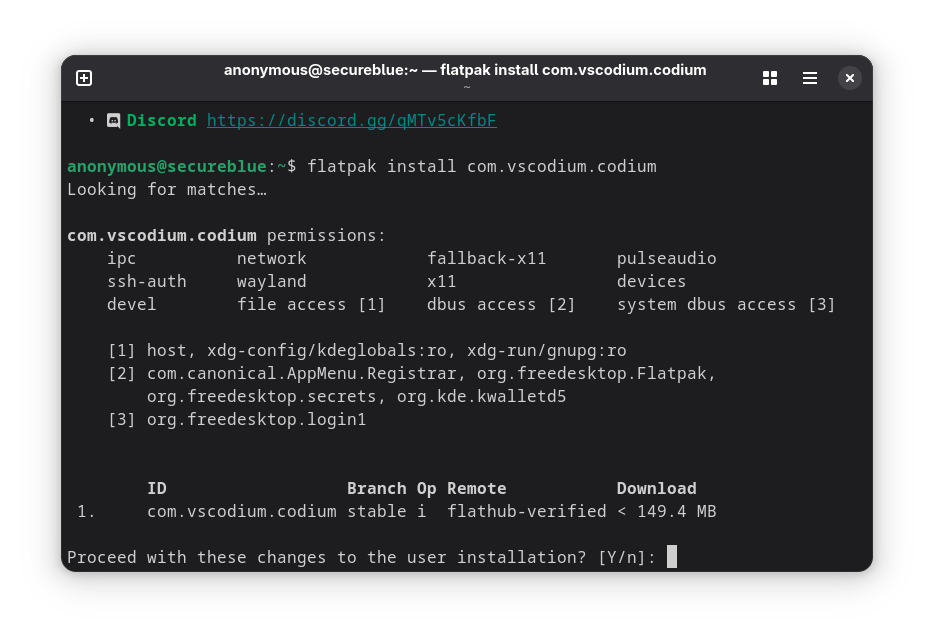
Task: Click 'system dbus access [3]' permission
Action: click(726, 304)
